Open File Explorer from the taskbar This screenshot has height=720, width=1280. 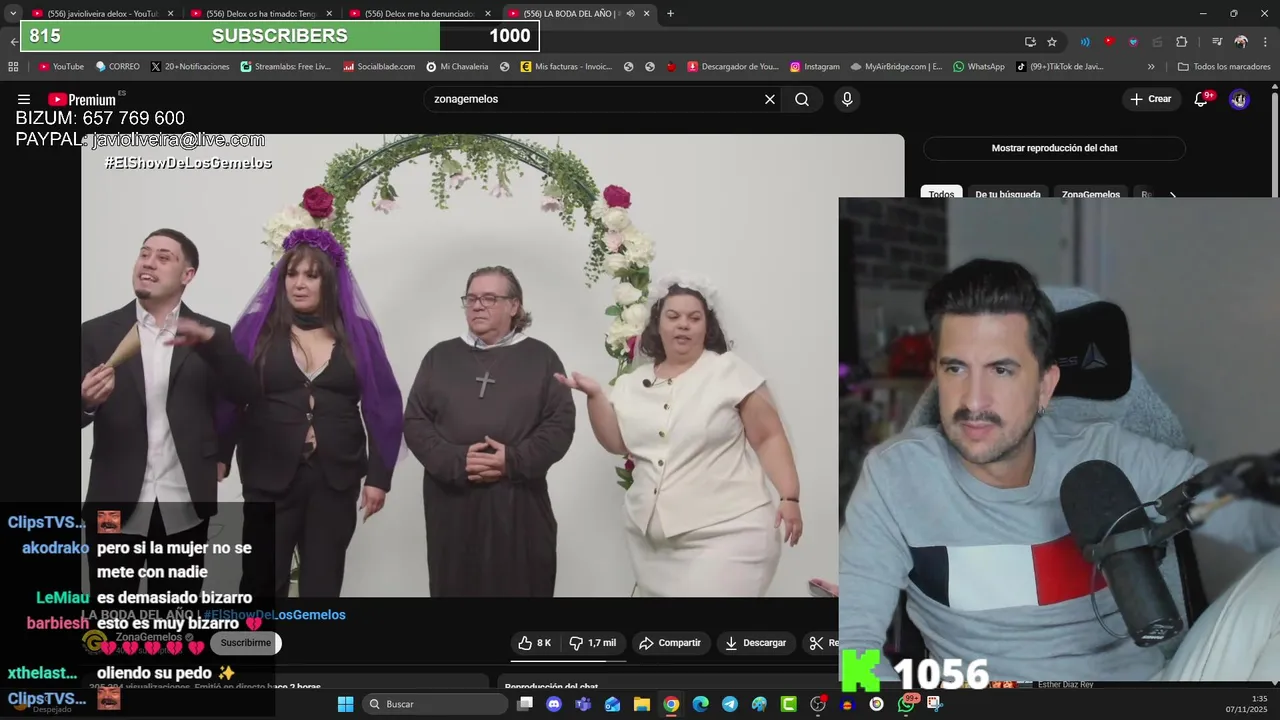tap(641, 704)
